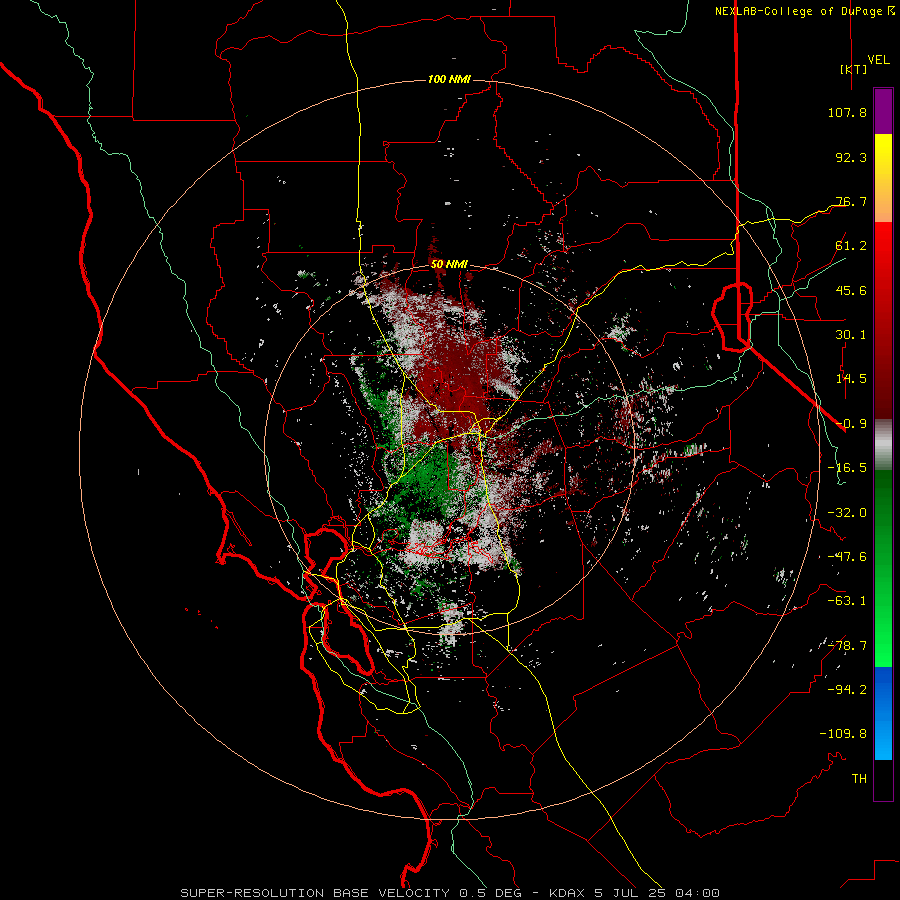Click the -94.2 velocity scale value
The image size is (900, 900).
pyautogui.click(x=847, y=690)
